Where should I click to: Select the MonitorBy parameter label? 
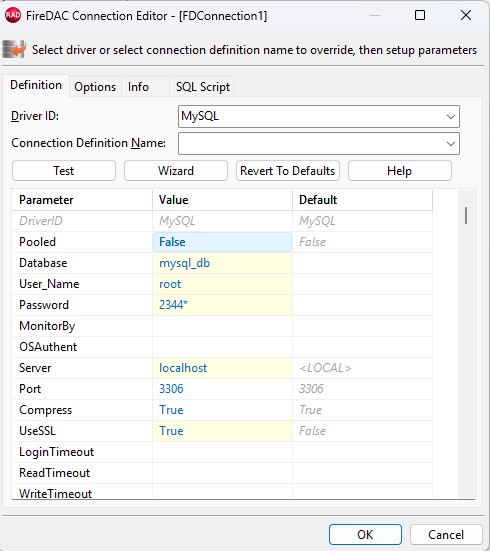point(47,326)
